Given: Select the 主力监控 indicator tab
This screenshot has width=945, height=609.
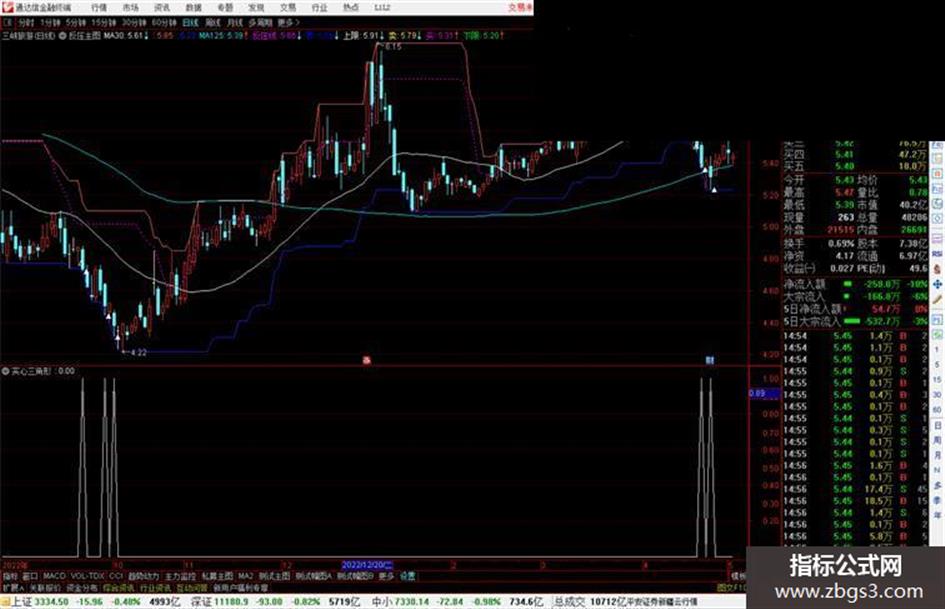Looking at the screenshot, I should 180,576.
